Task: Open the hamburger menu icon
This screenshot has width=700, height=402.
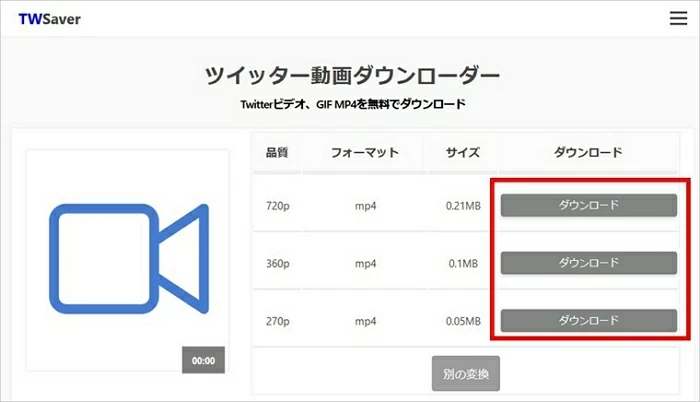Action: pos(678,18)
